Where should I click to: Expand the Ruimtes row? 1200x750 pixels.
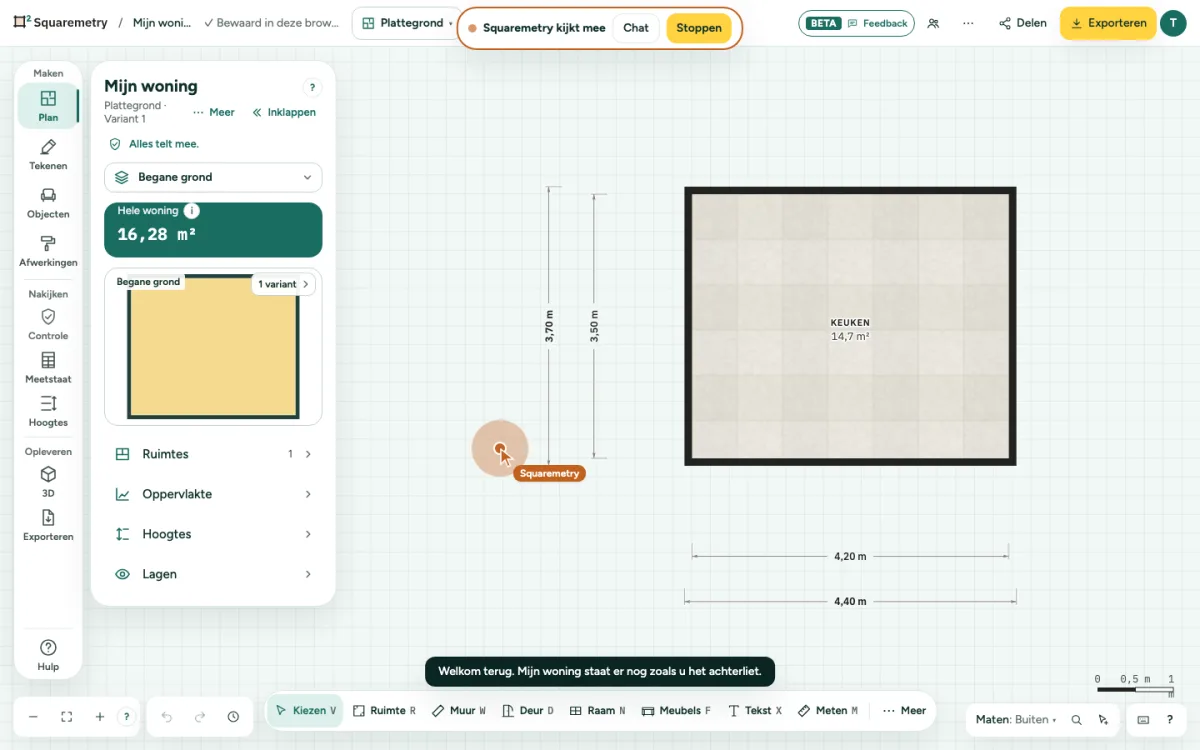click(x=213, y=454)
